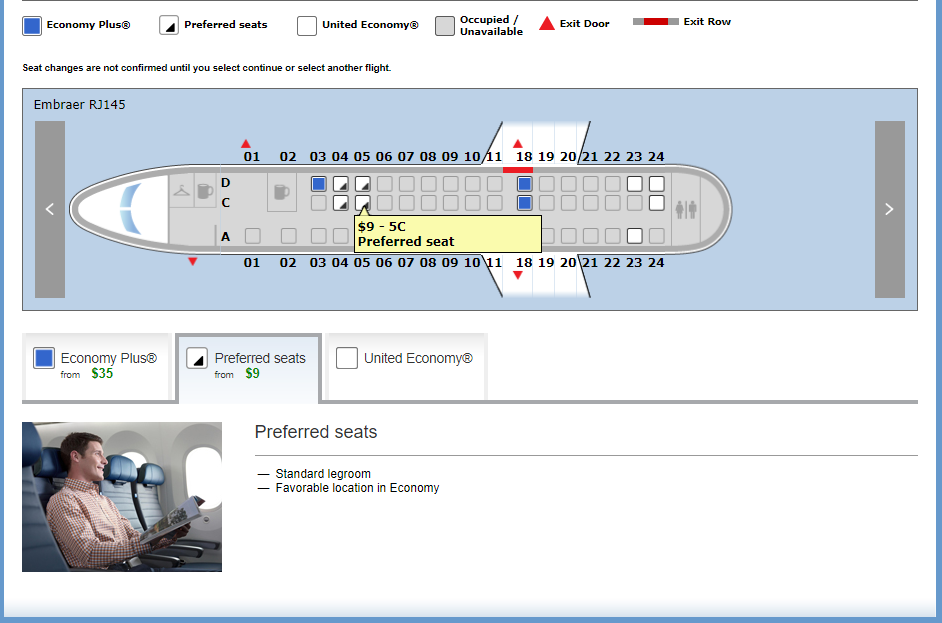This screenshot has height=623, width=942.
Task: Select preferred seat 4C
Action: [x=341, y=203]
